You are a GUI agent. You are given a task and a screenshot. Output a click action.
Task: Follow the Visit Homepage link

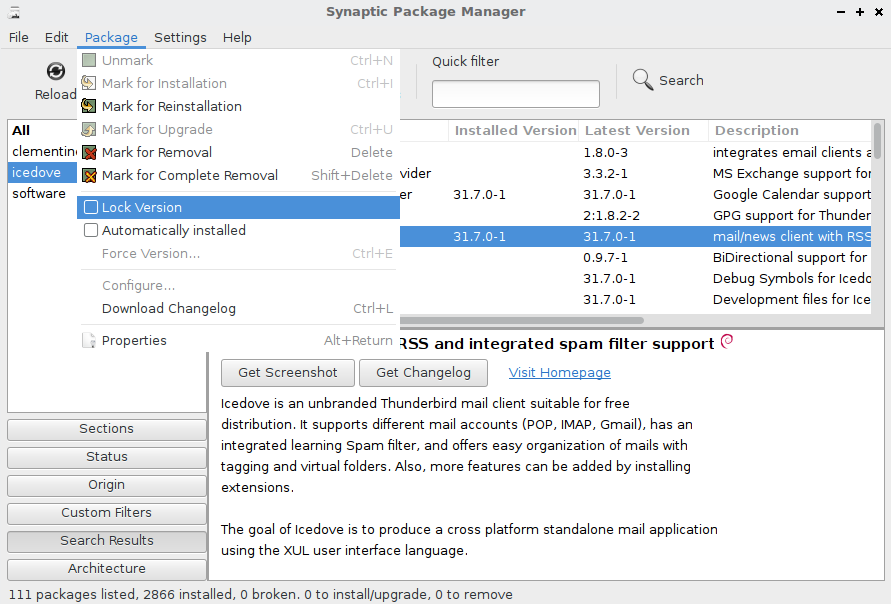[559, 373]
